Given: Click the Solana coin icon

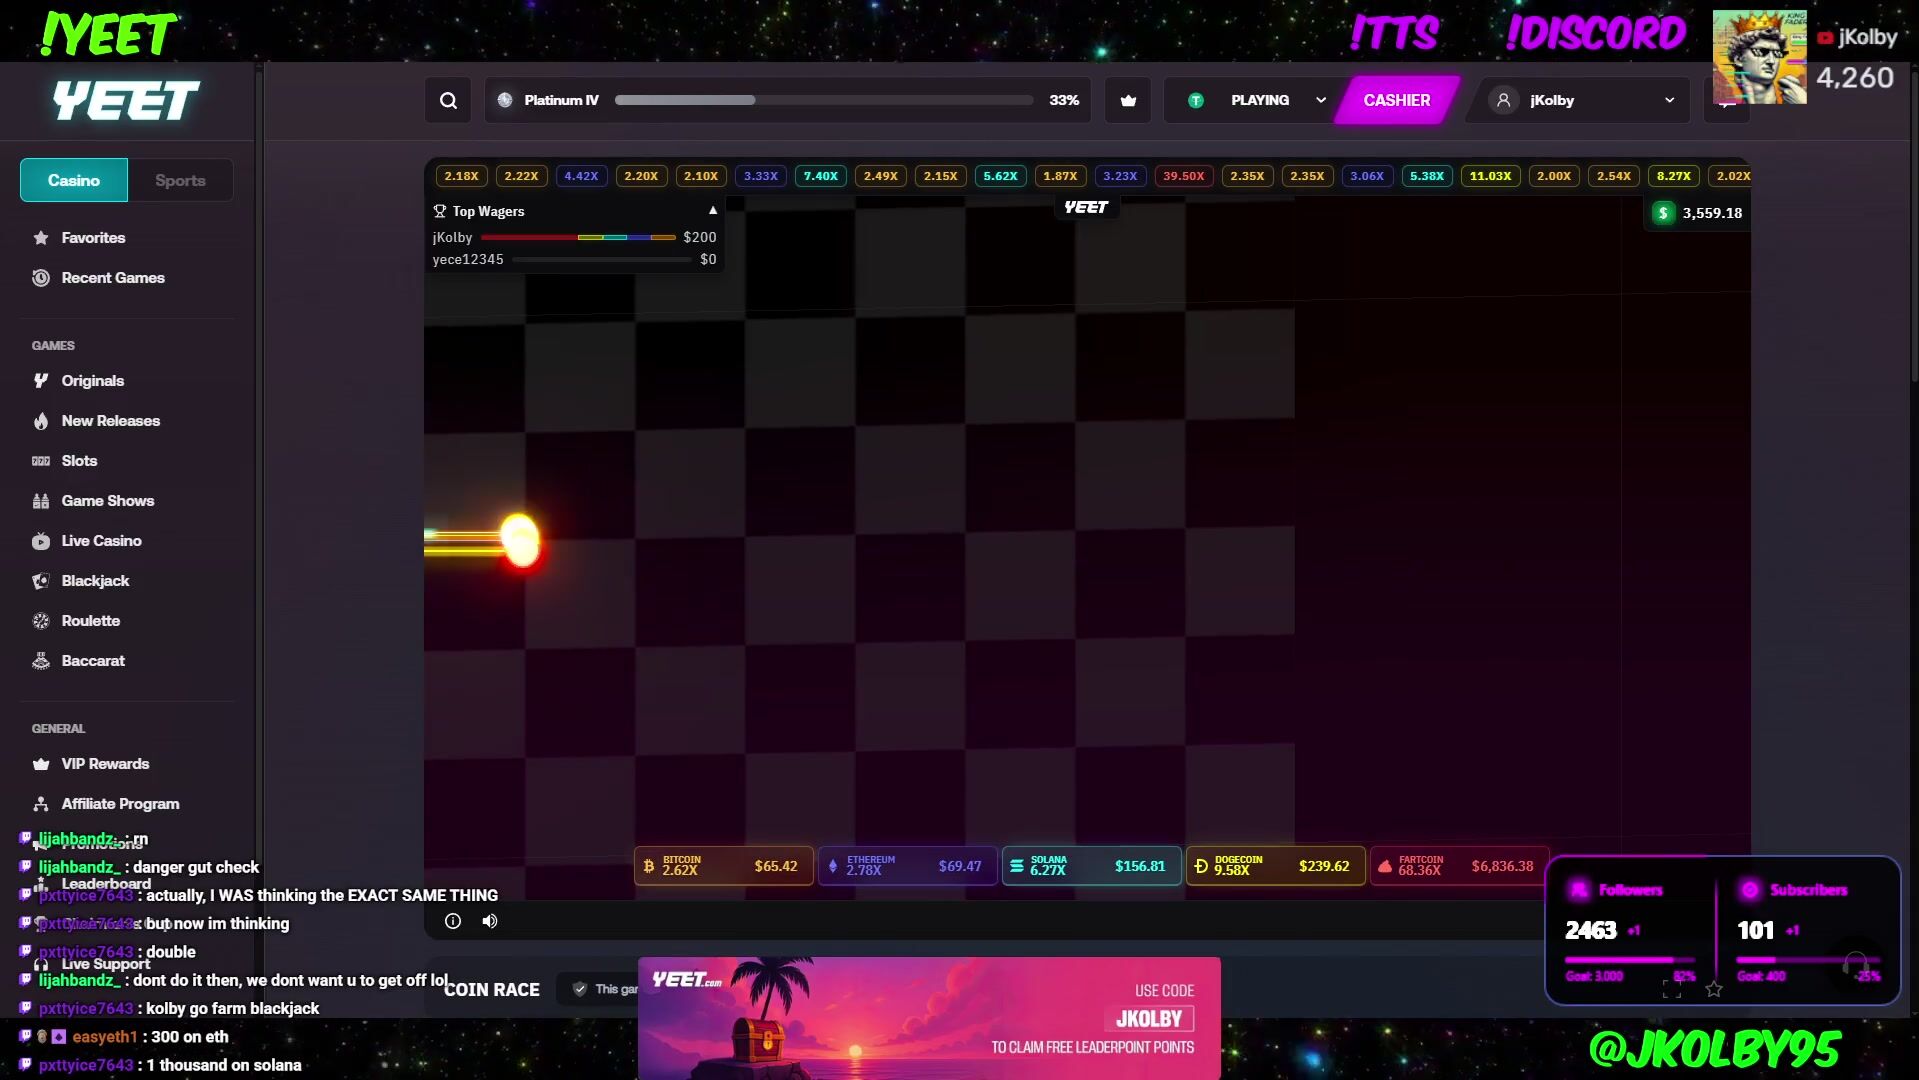Looking at the screenshot, I should click(1017, 866).
